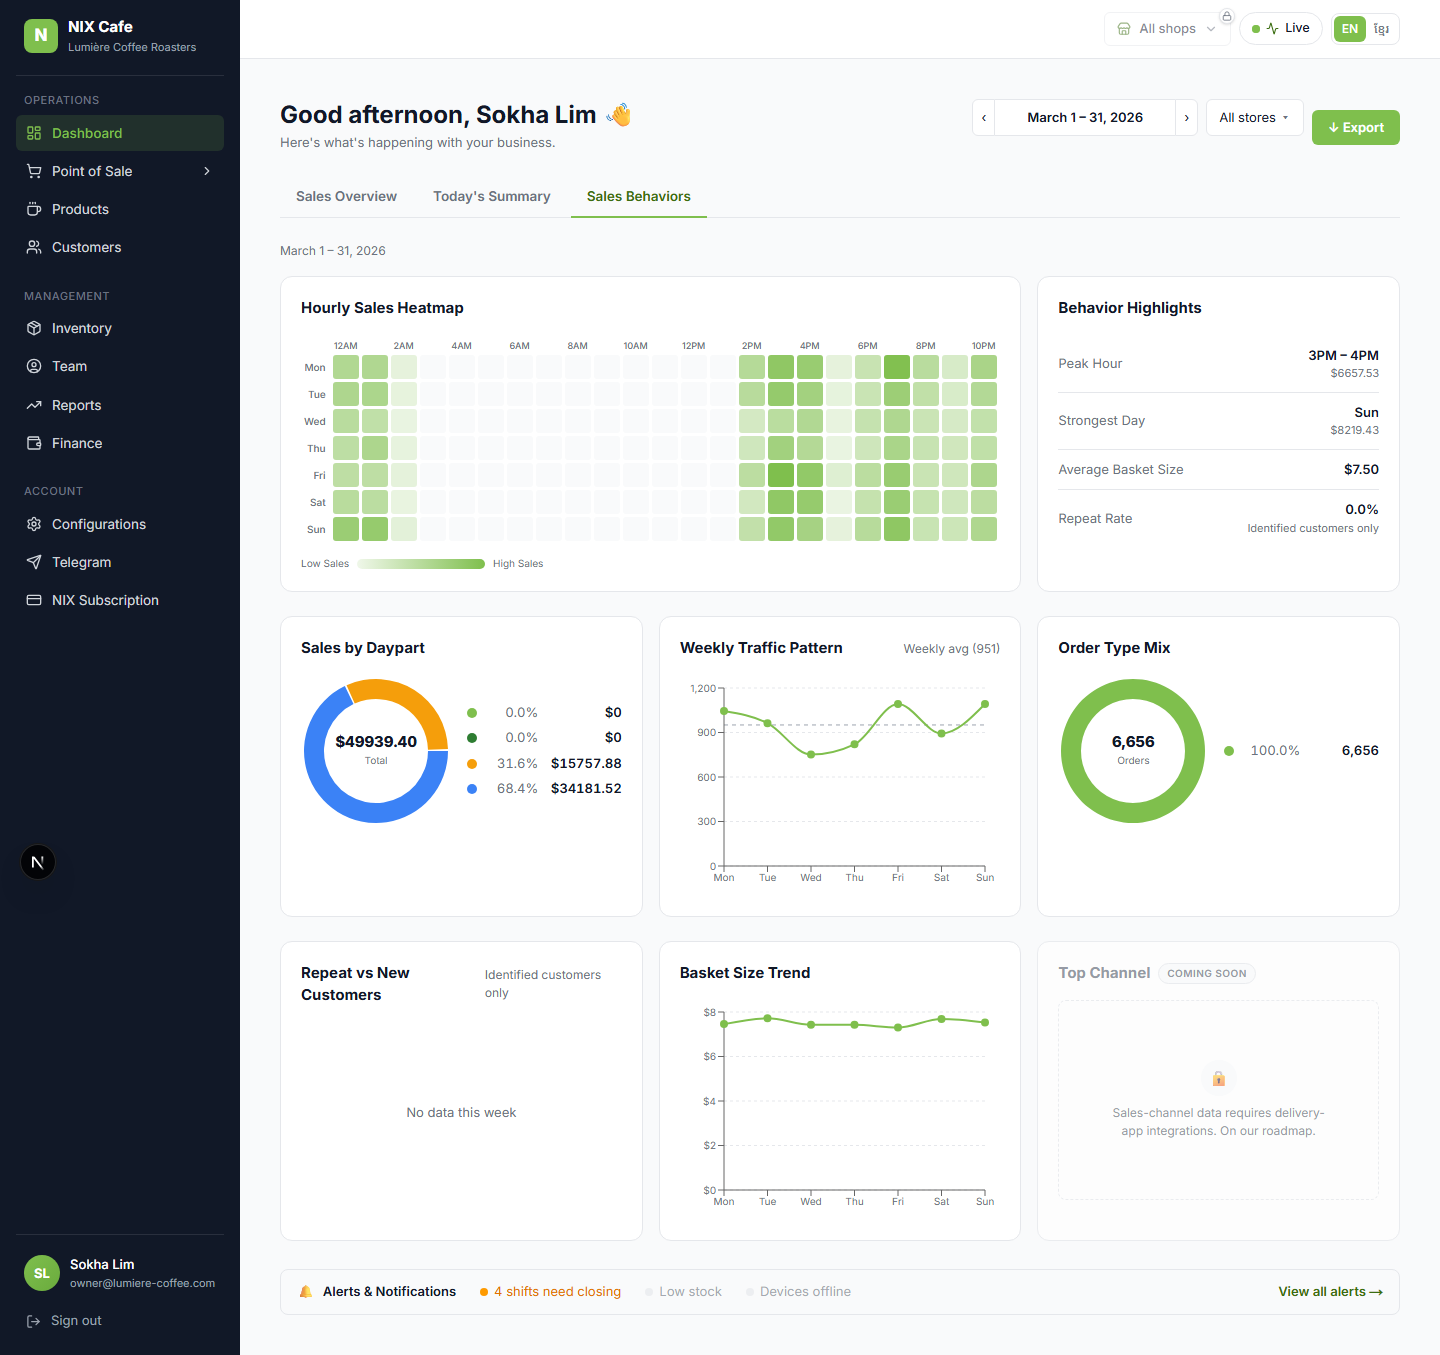This screenshot has width=1440, height=1355.
Task: Click the lock badge above All shops
Action: [x=1227, y=16]
